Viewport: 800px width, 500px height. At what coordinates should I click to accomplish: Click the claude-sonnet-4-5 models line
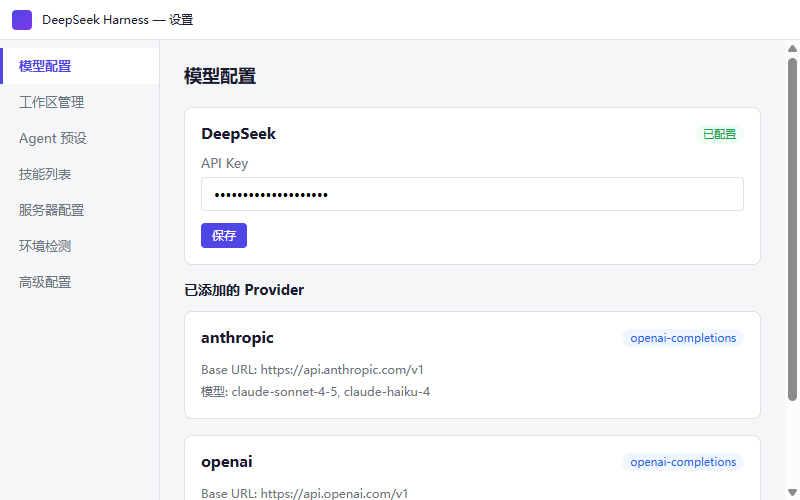point(315,392)
